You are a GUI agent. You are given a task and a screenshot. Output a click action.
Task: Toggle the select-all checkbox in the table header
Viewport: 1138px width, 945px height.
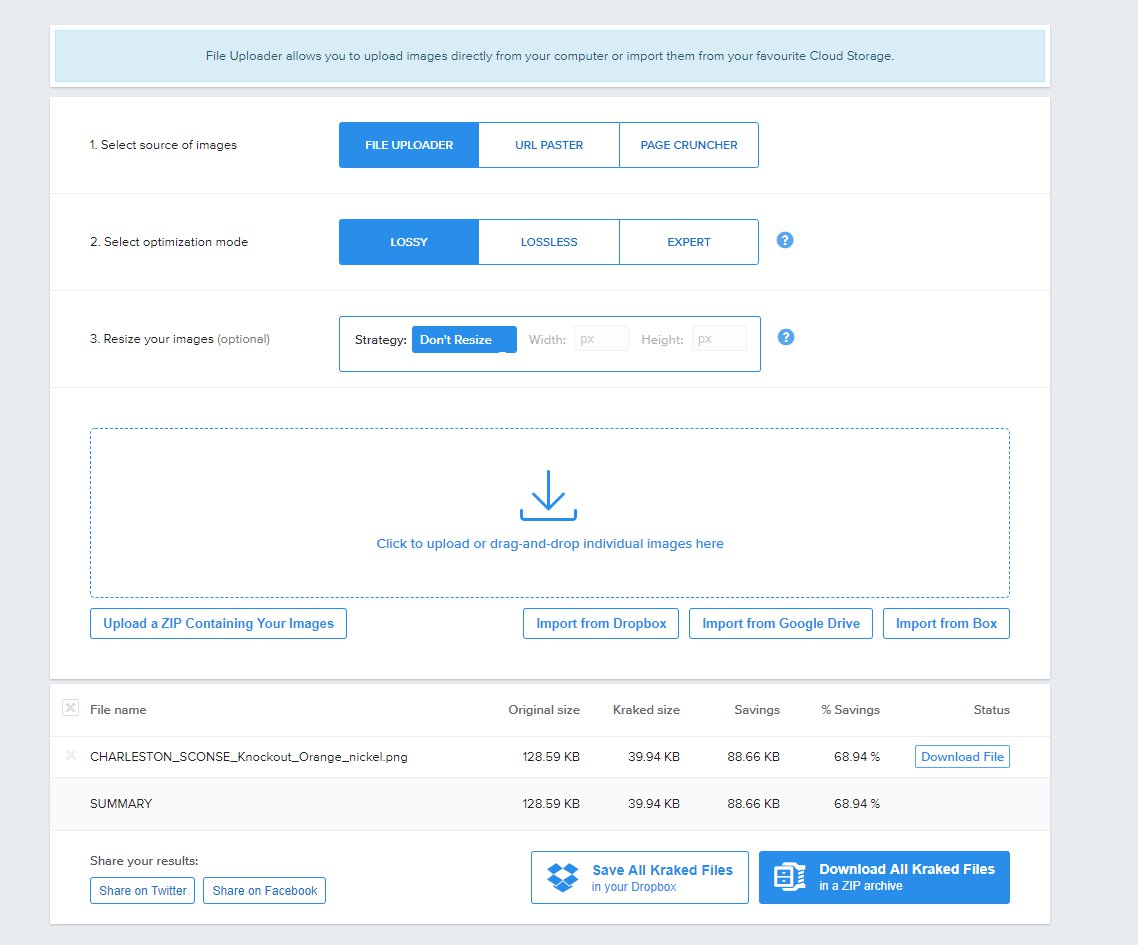coord(70,708)
